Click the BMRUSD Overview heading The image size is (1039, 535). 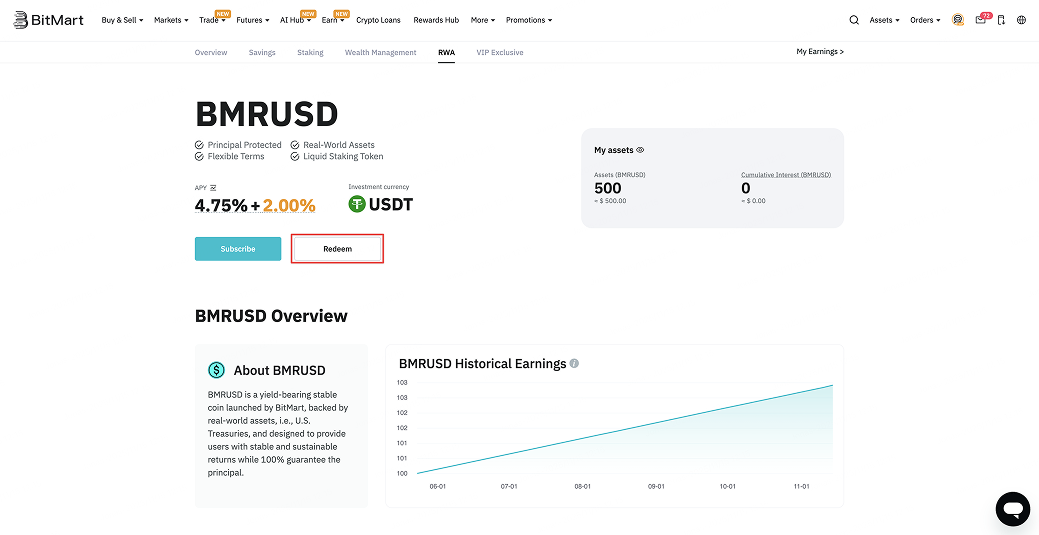tap(271, 316)
